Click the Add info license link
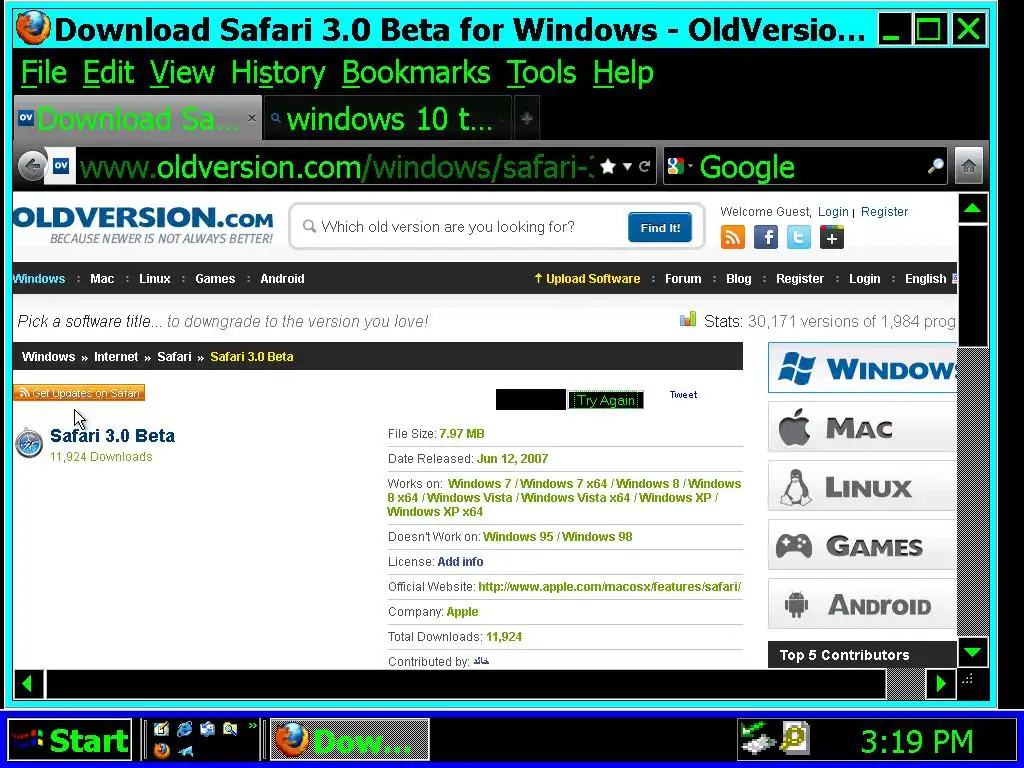Image resolution: width=1024 pixels, height=768 pixels. click(460, 562)
